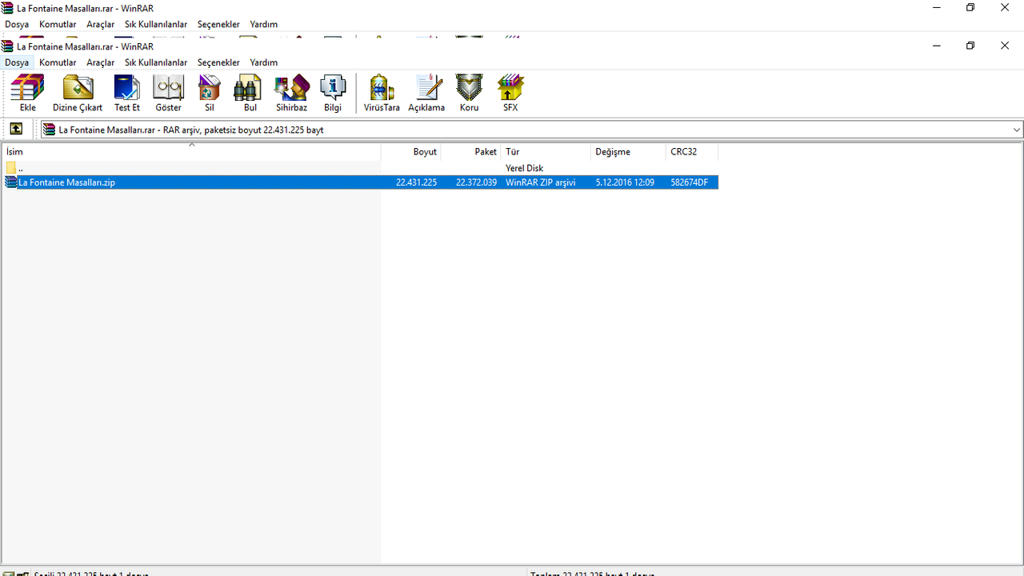Expand the archive path dropdown arrow

point(1016,130)
